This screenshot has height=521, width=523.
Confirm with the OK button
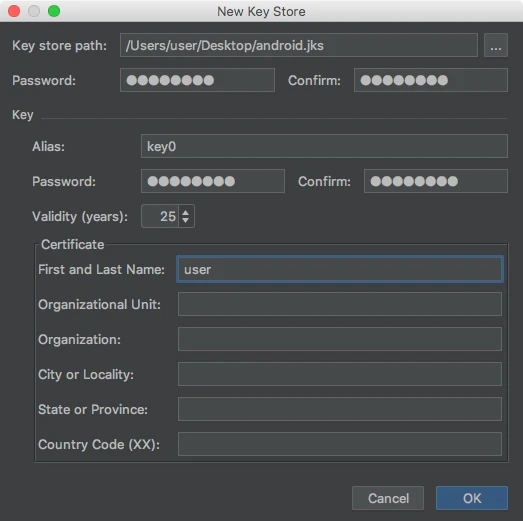(x=472, y=498)
